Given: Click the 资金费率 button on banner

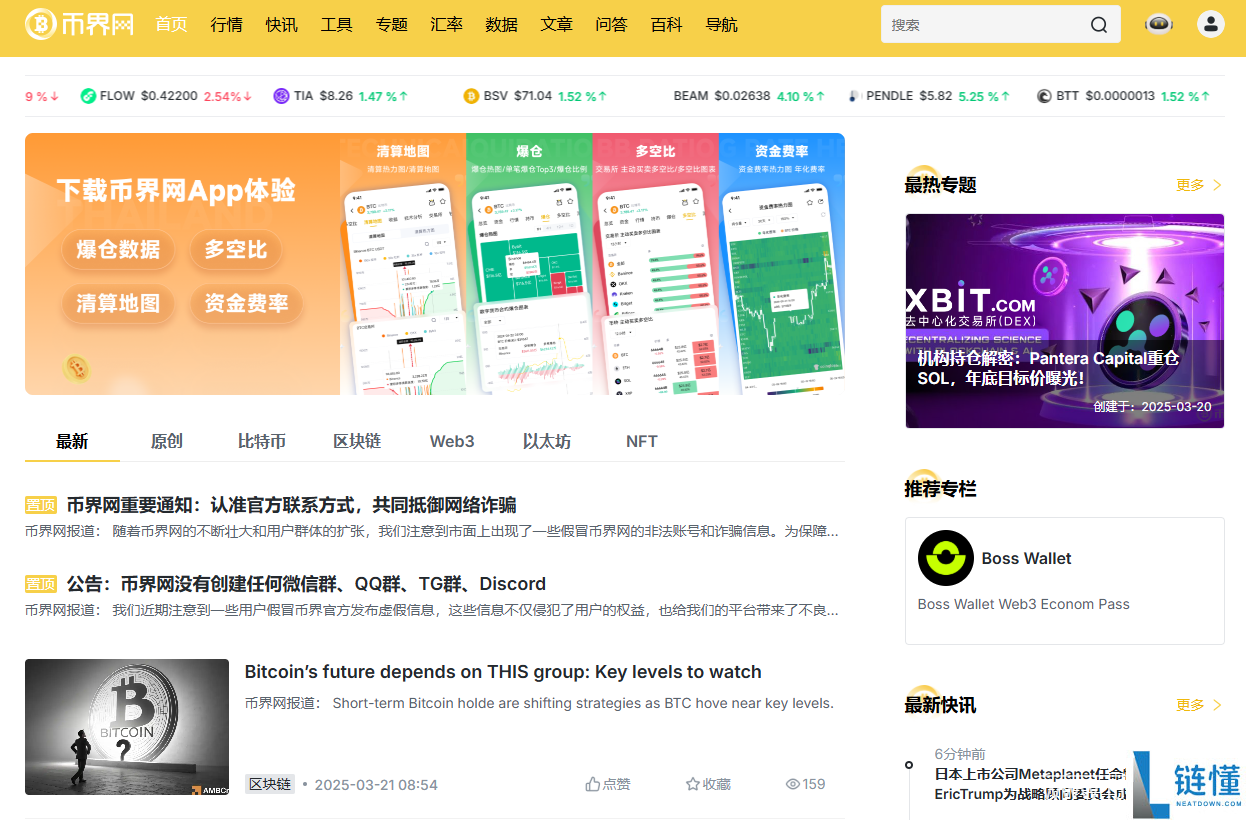Looking at the screenshot, I should tap(246, 303).
